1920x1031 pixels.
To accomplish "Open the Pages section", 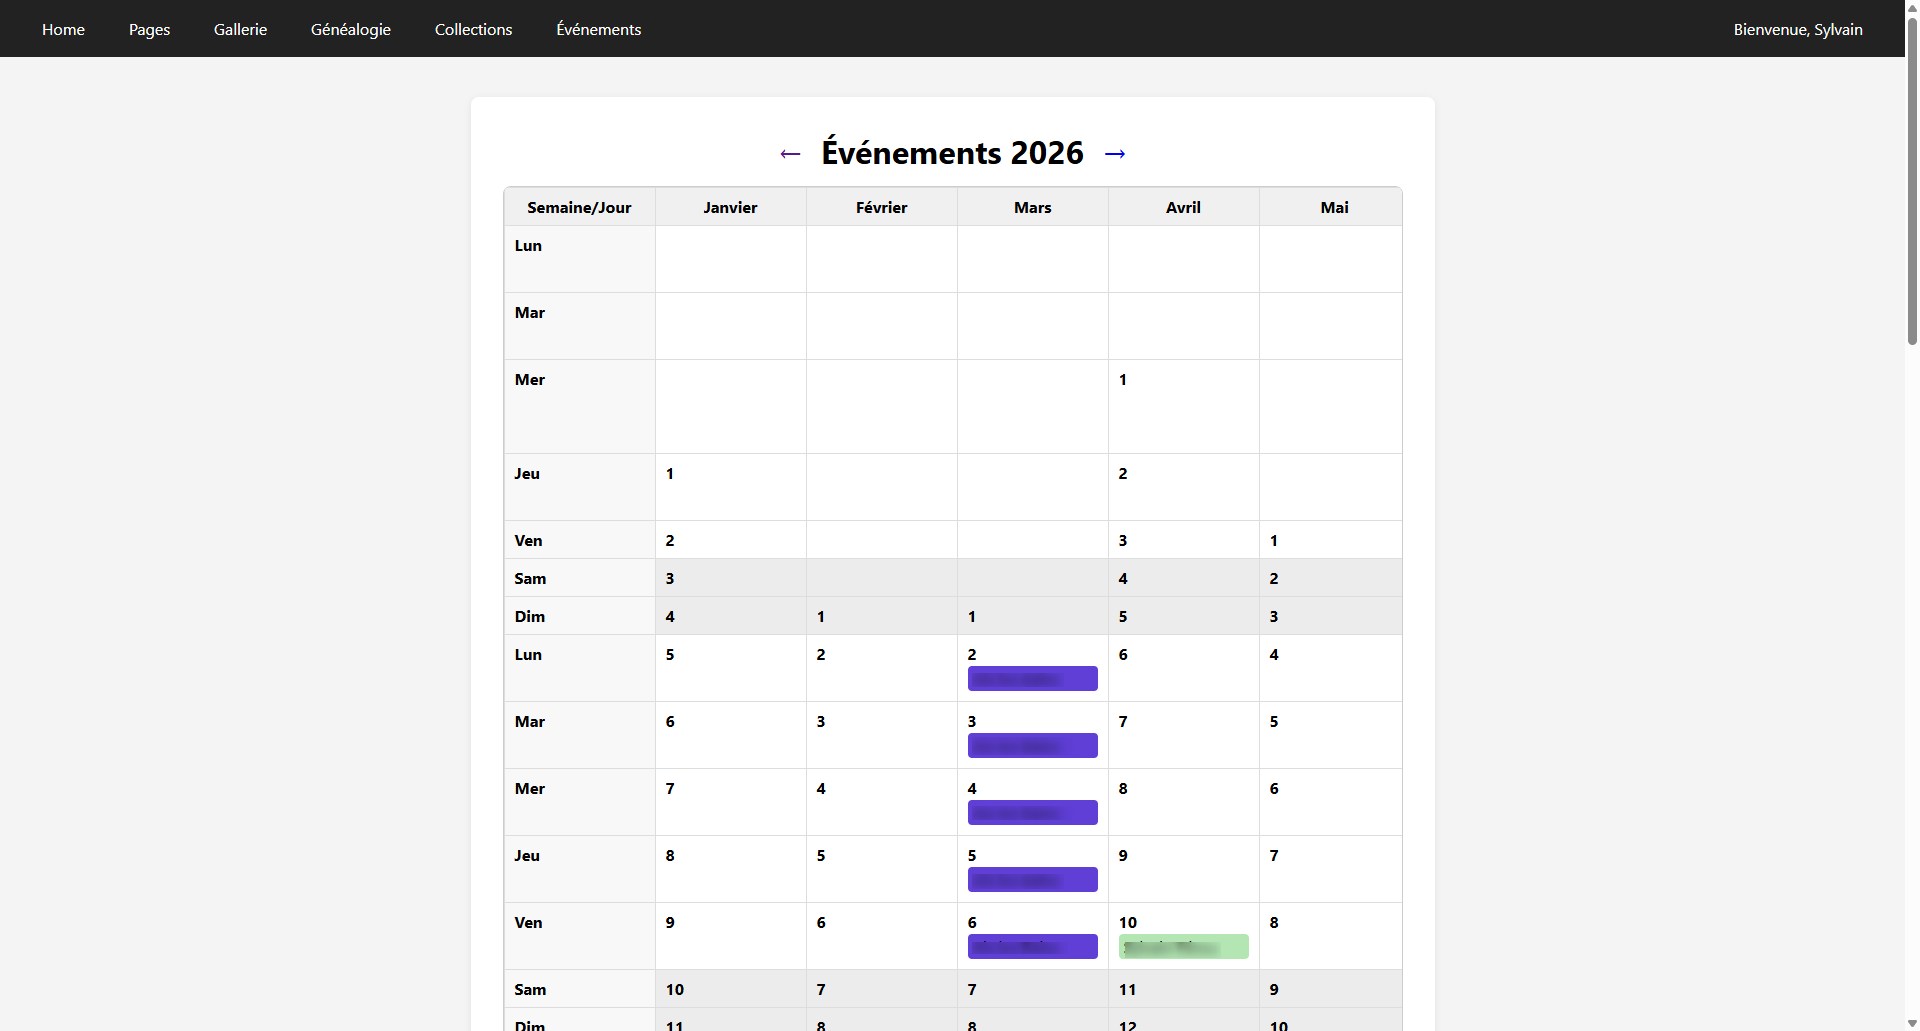I will click(x=149, y=29).
